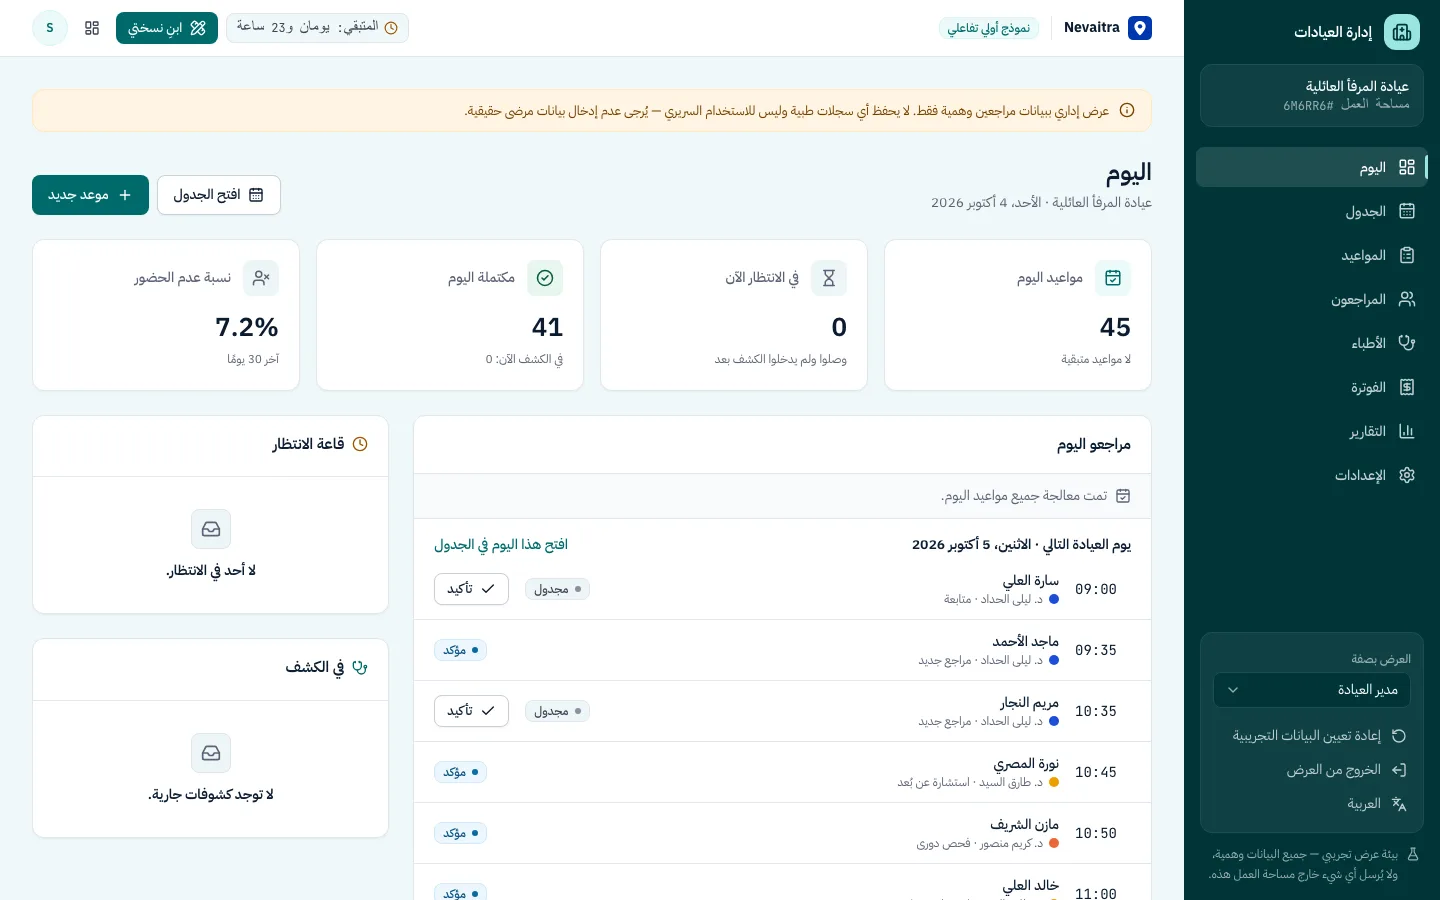1440x900 pixels.
Task: Click the grid apps icon in header
Action: point(92,28)
